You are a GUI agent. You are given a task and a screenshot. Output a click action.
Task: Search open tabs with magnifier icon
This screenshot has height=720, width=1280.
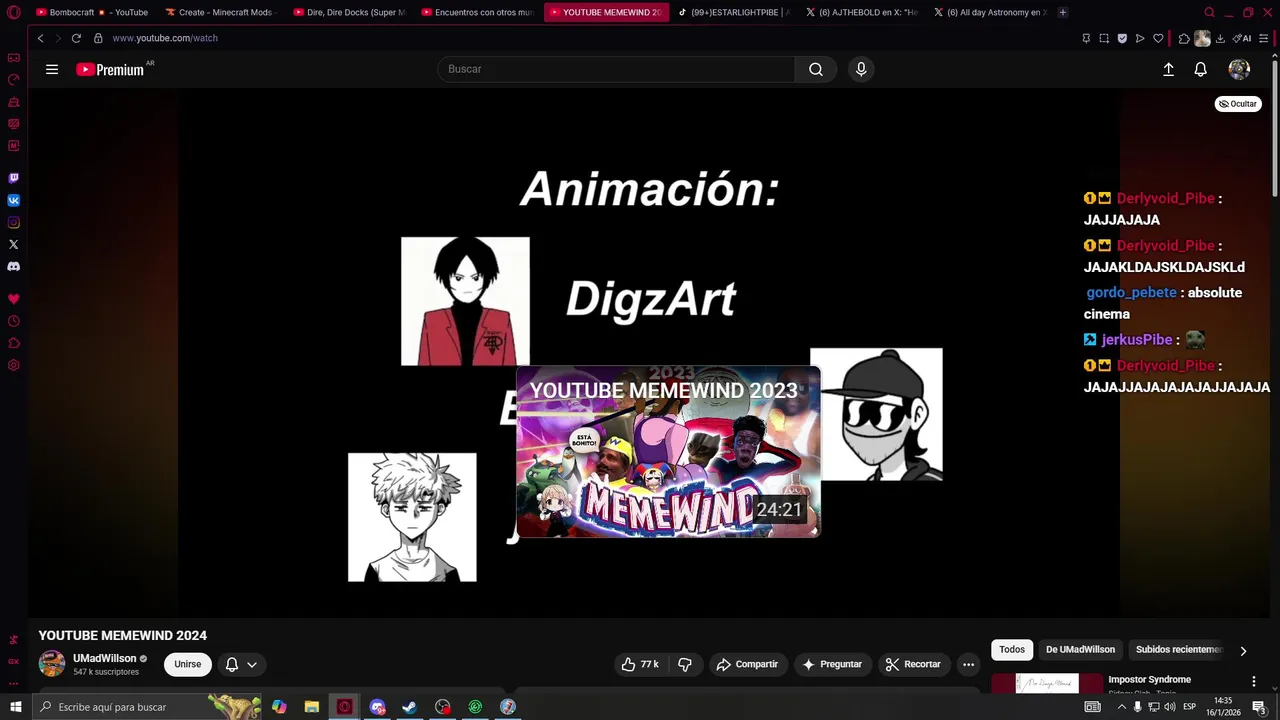[1209, 13]
